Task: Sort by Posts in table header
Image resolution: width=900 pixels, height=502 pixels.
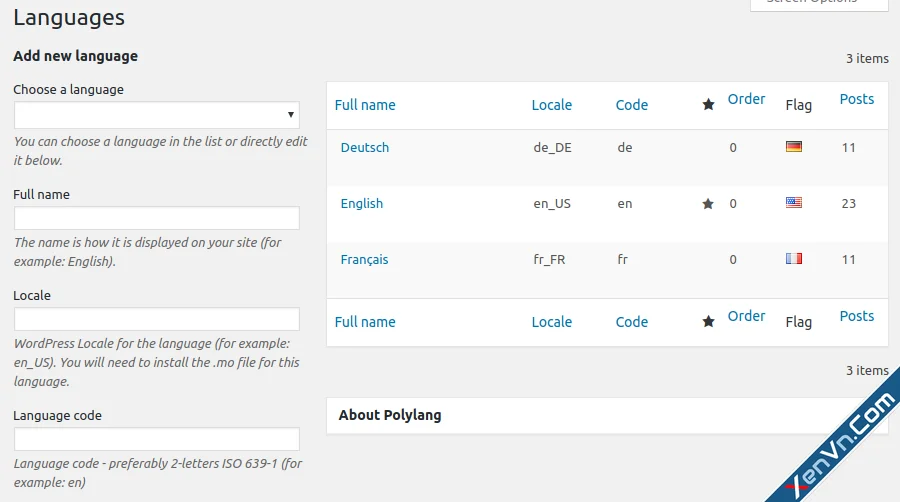Action: [856, 99]
